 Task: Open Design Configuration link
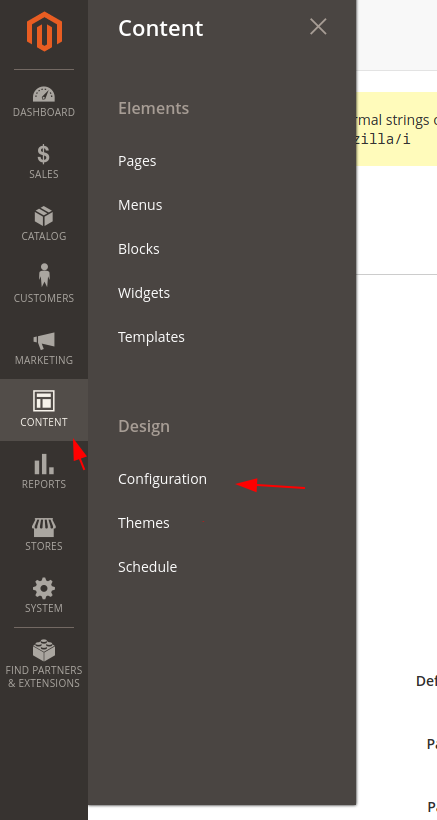coord(162,479)
